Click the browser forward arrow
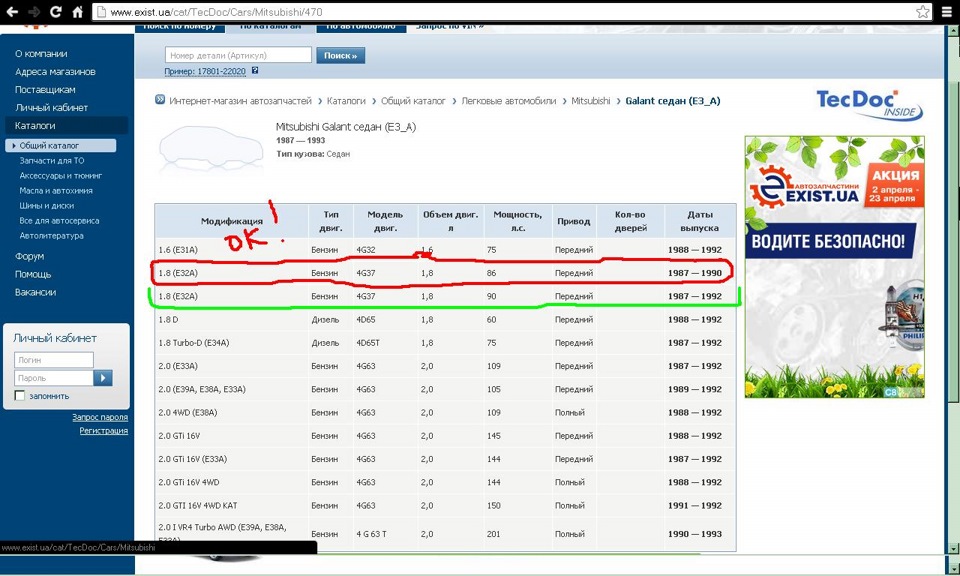Viewport: 960px width, 576px height. pyautogui.click(x=34, y=12)
